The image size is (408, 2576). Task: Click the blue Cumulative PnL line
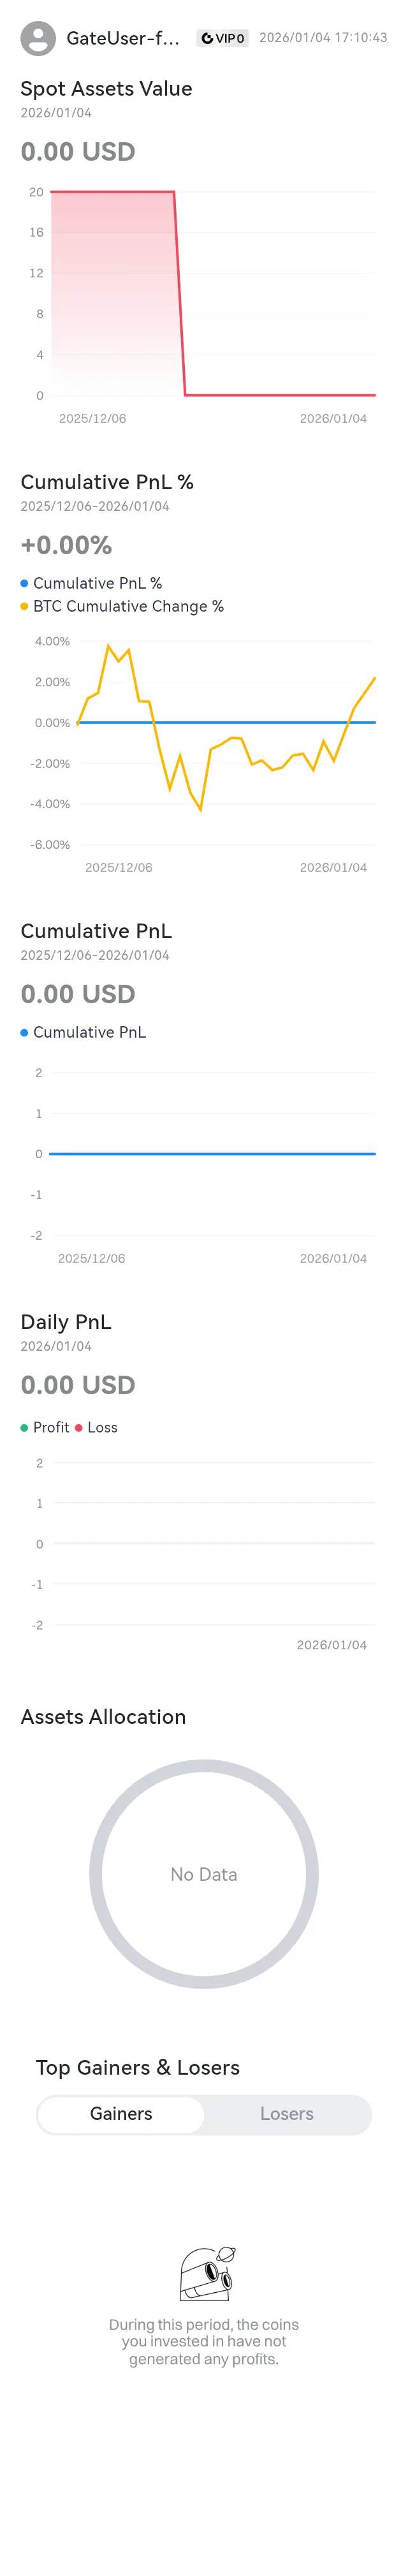tap(212, 1153)
